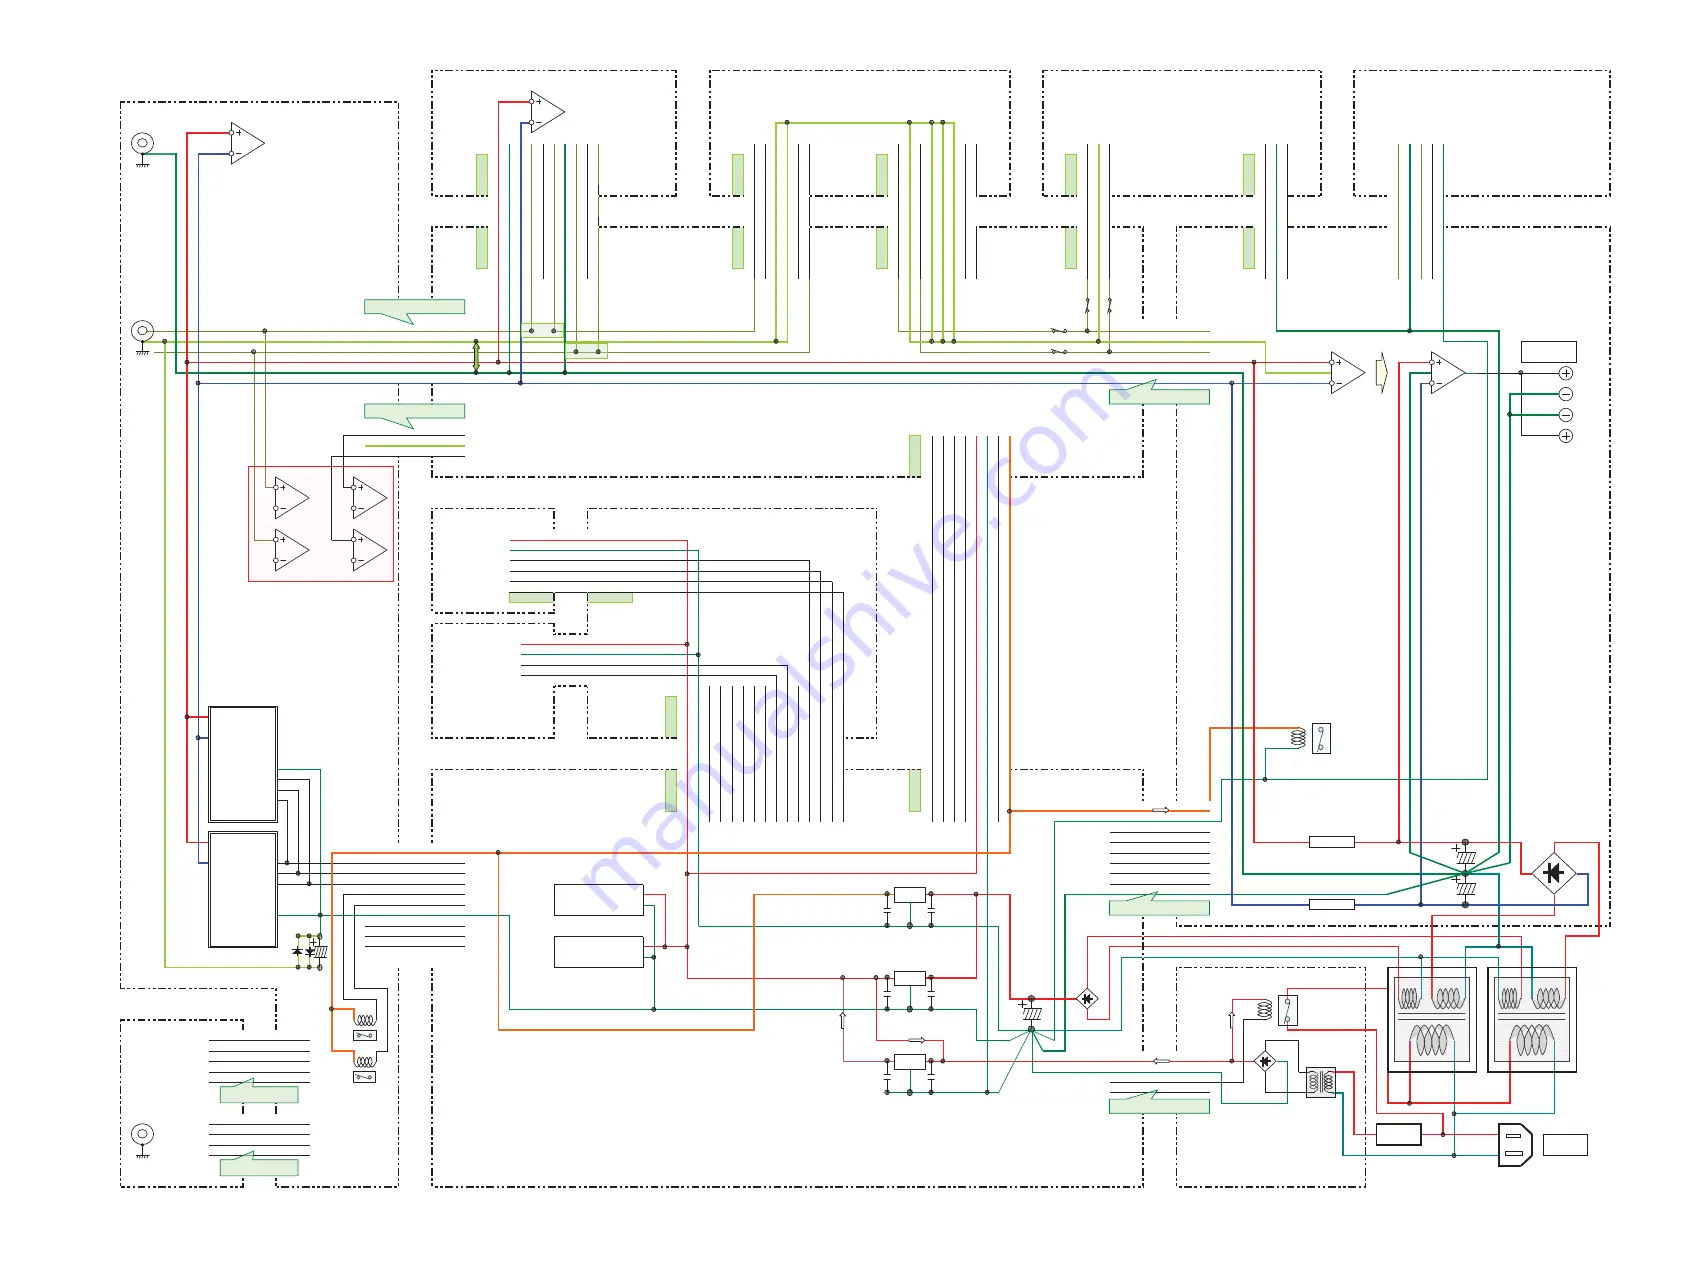Click the lowest green arrow beside the bottom-left jack
This screenshot has height=1263, width=1701.
point(259,1164)
